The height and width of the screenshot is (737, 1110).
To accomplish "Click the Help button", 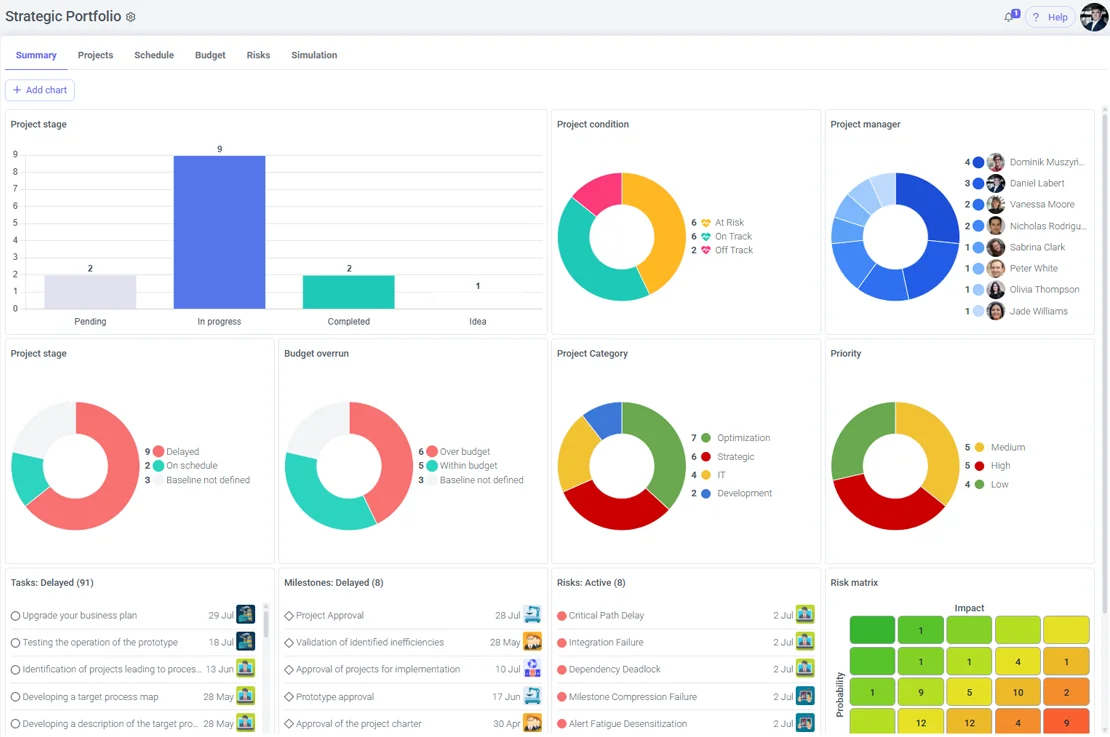I will (x=1050, y=17).
